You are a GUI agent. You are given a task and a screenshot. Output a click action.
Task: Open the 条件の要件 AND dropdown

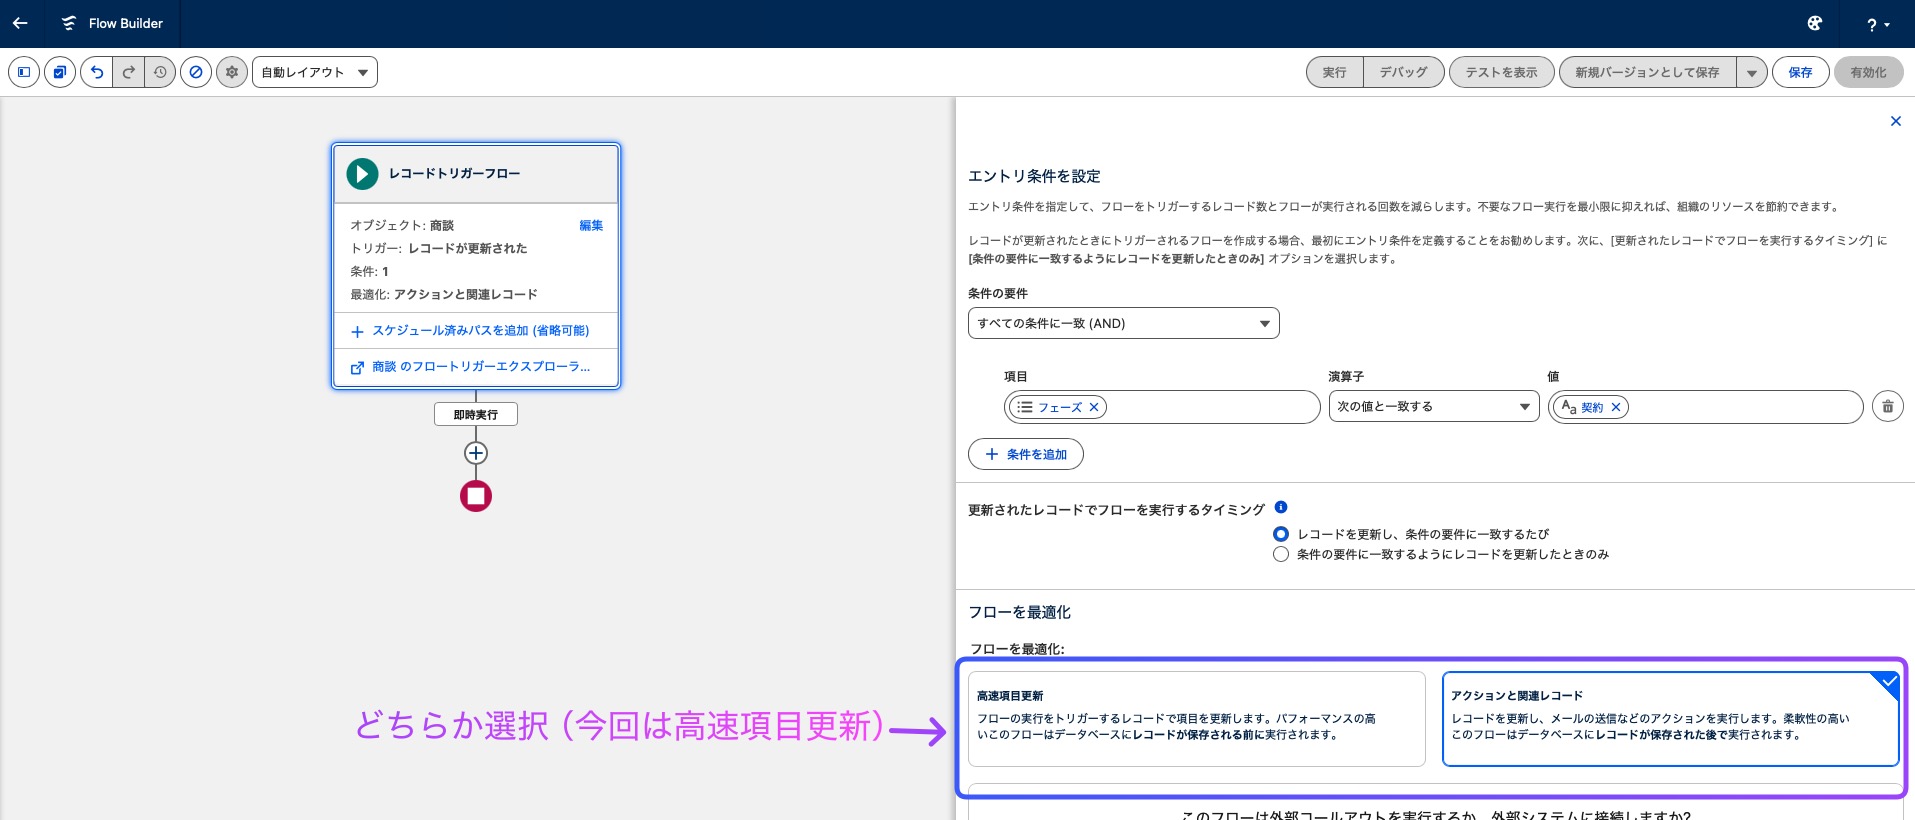tap(1124, 323)
